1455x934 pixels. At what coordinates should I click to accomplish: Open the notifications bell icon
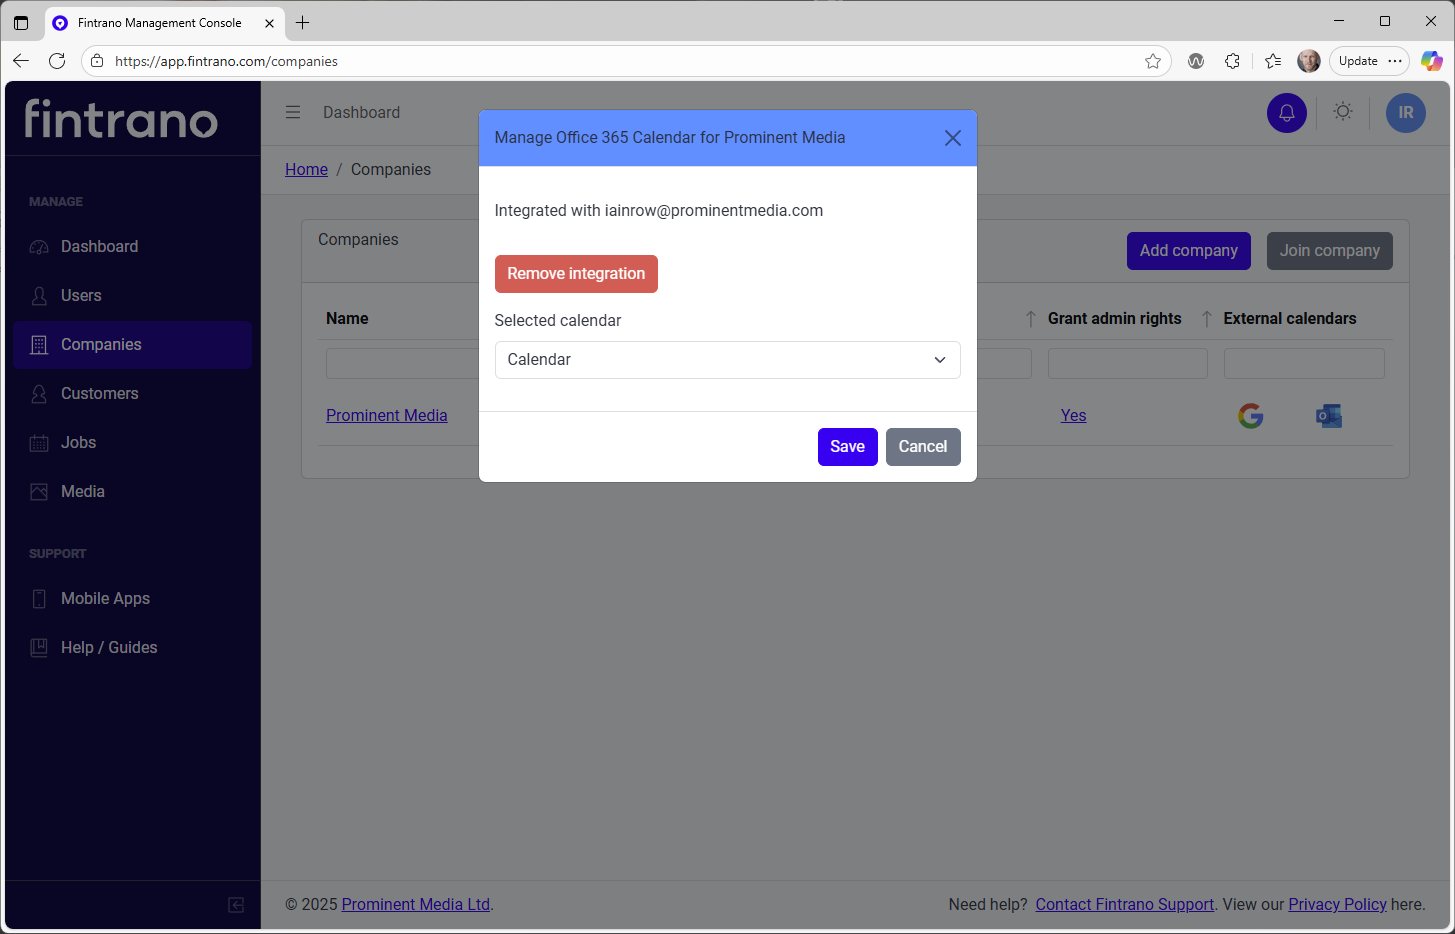click(1287, 113)
